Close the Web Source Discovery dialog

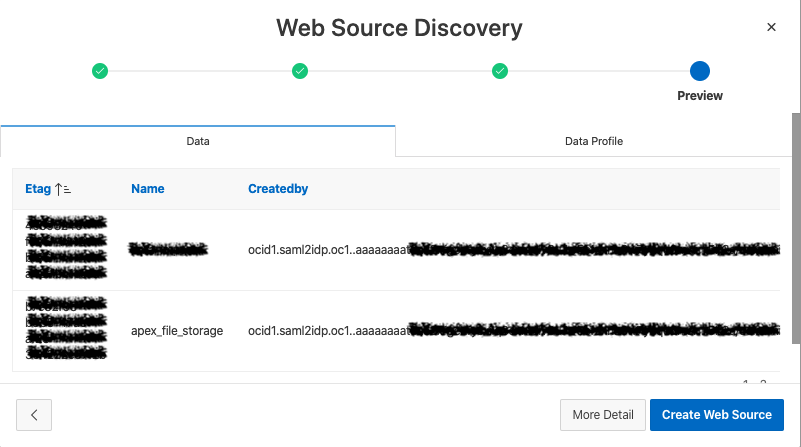(771, 27)
